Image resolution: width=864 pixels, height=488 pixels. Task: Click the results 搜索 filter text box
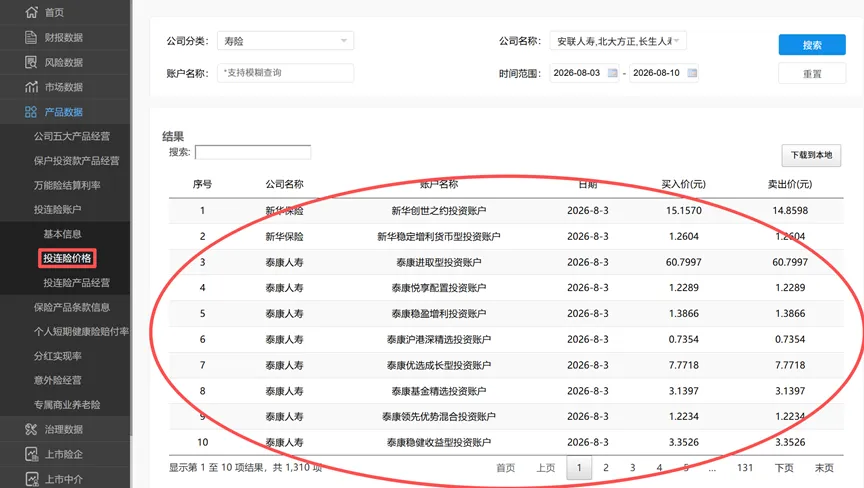point(253,152)
